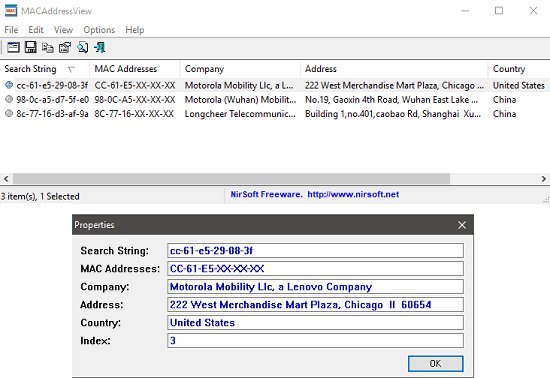
Task: Sort by Address column header
Action: [394, 69]
